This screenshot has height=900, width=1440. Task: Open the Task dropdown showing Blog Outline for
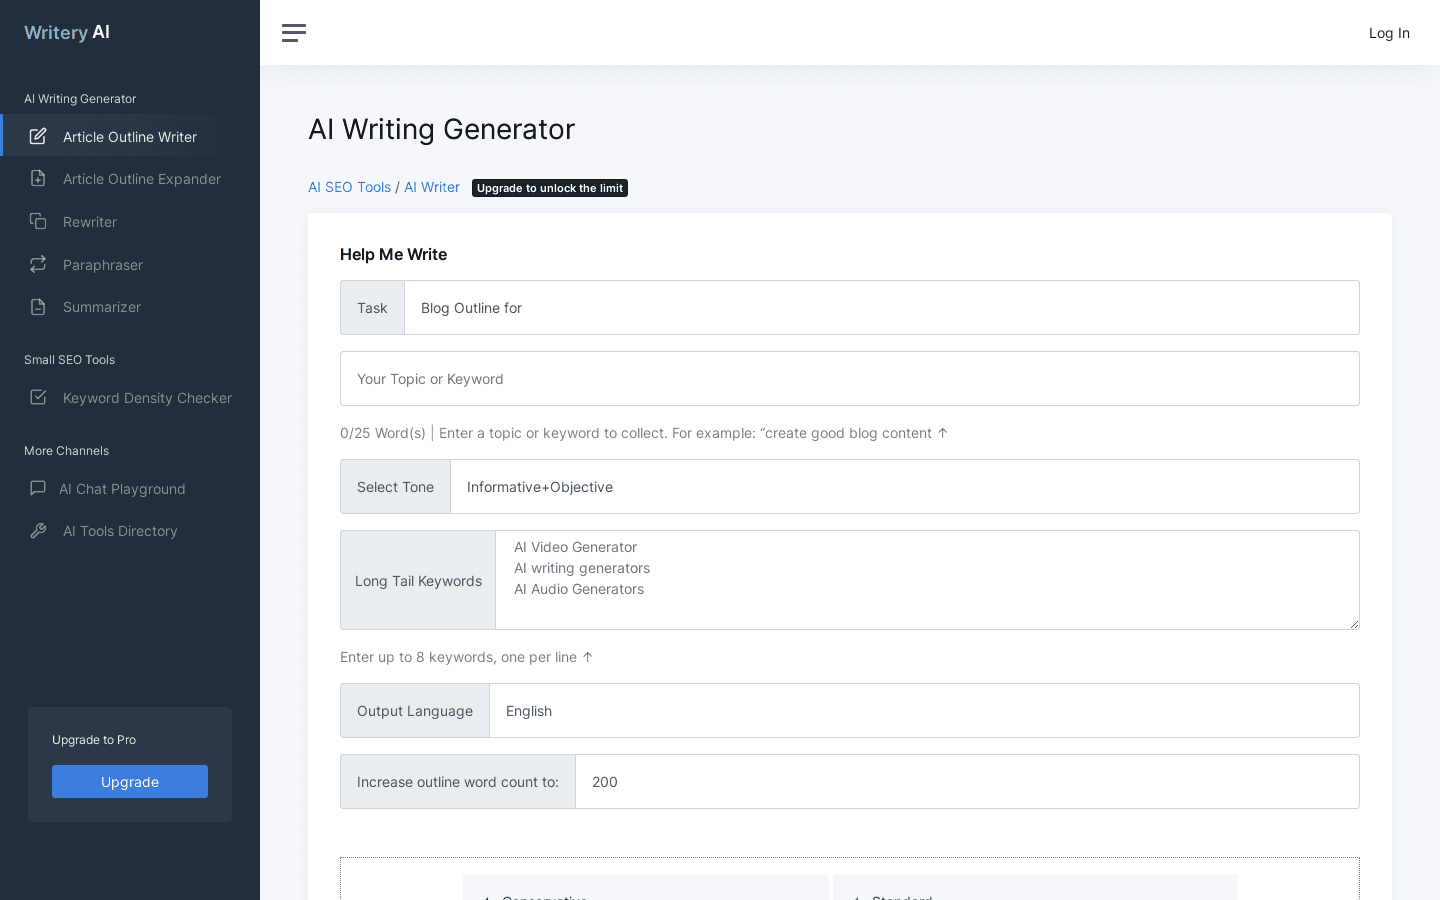[x=881, y=307]
